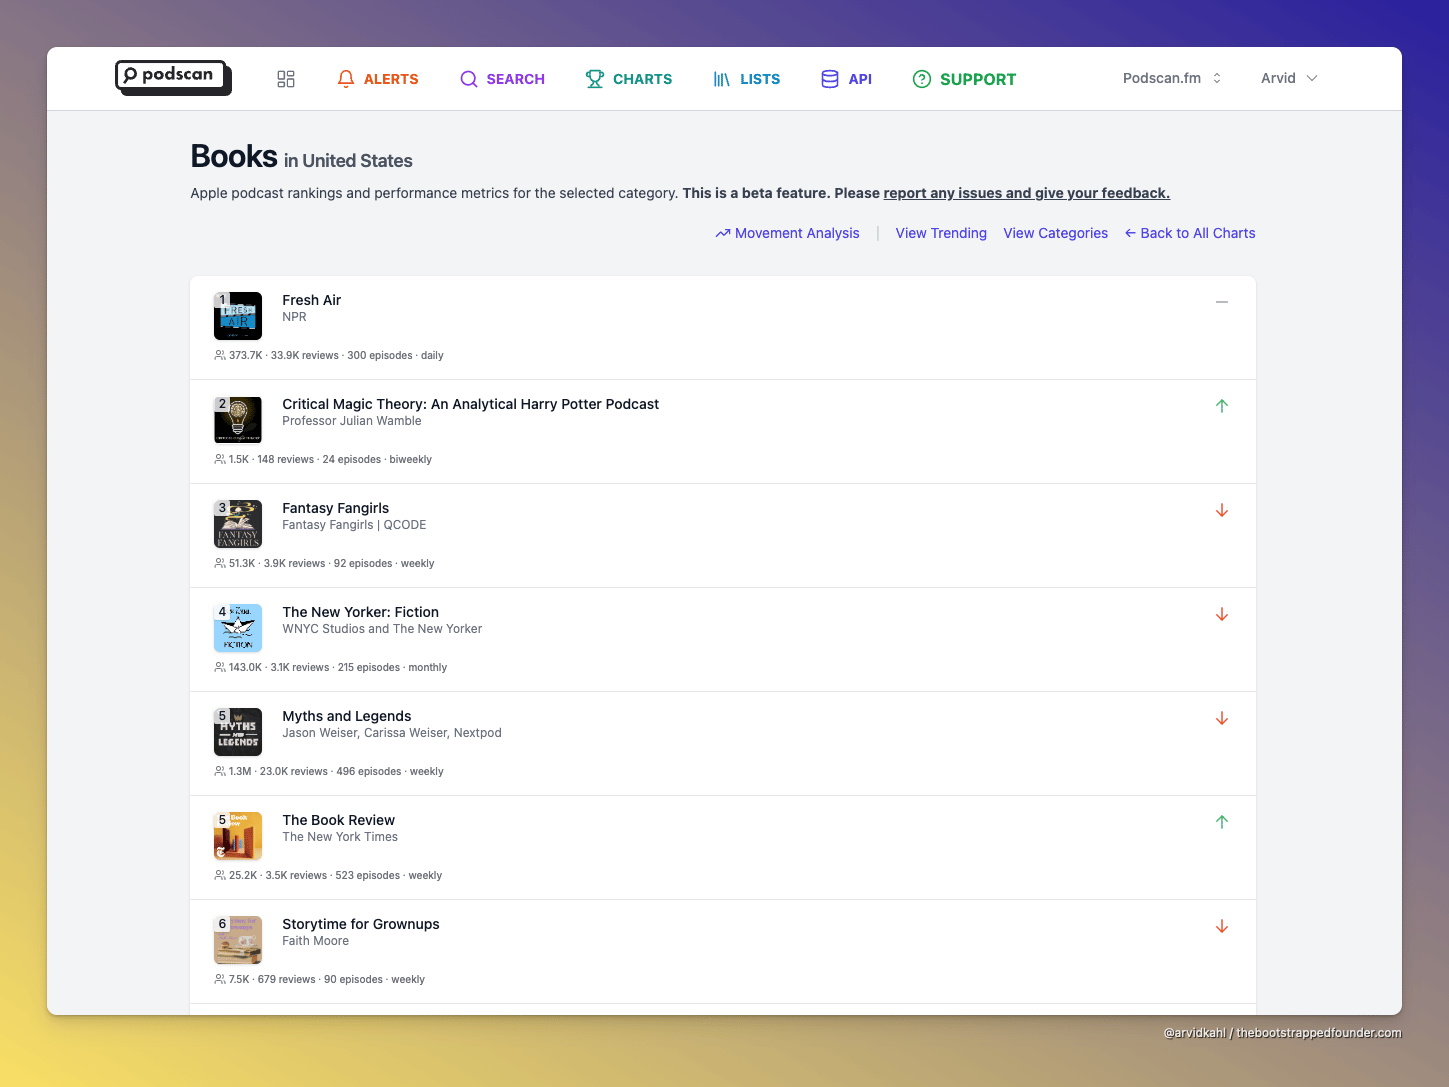The height and width of the screenshot is (1087, 1449).
Task: Click the '51.3K · 3.9K reviews' stats line
Action: 324,563
